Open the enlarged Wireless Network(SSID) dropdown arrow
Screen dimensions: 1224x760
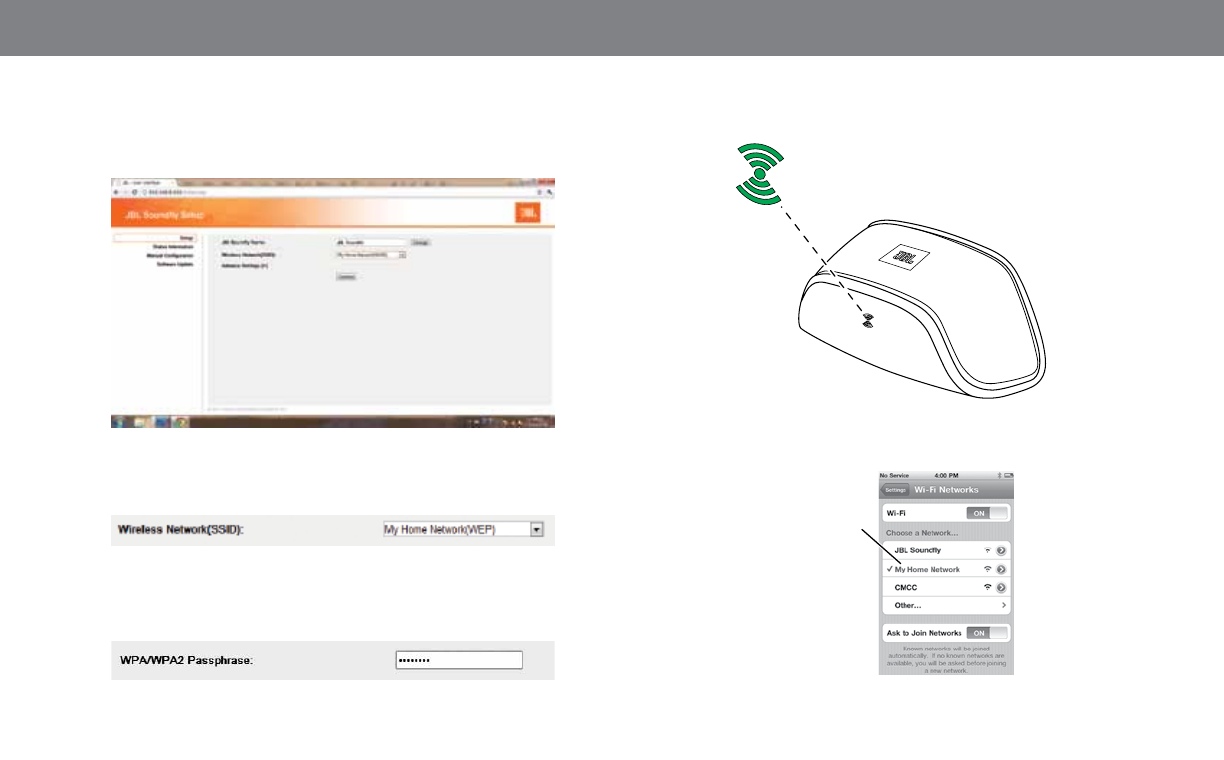(x=537, y=530)
